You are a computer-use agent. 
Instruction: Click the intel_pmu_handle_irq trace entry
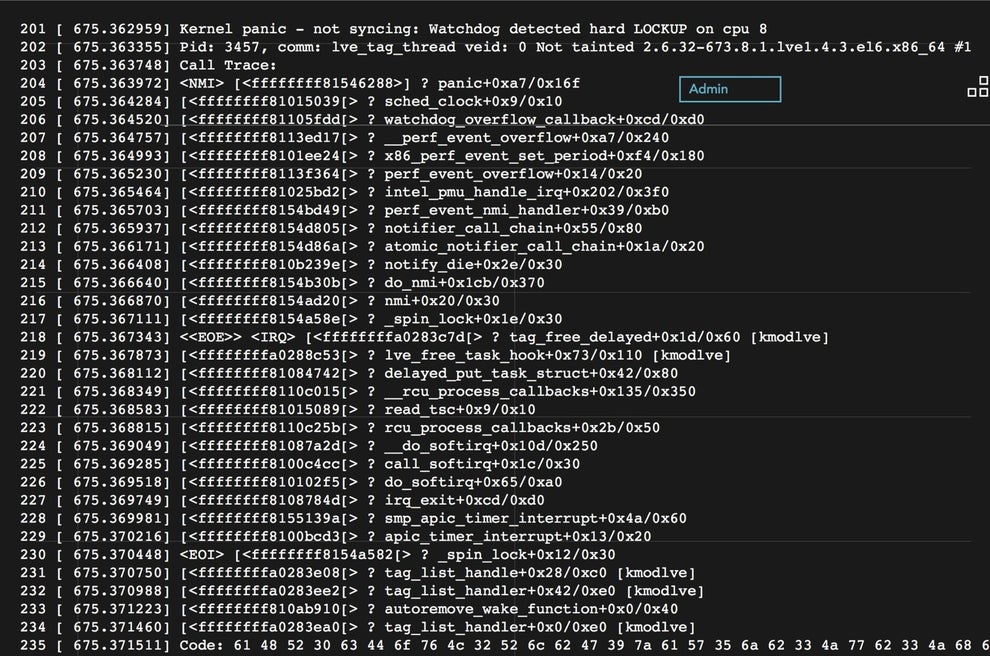click(x=526, y=192)
